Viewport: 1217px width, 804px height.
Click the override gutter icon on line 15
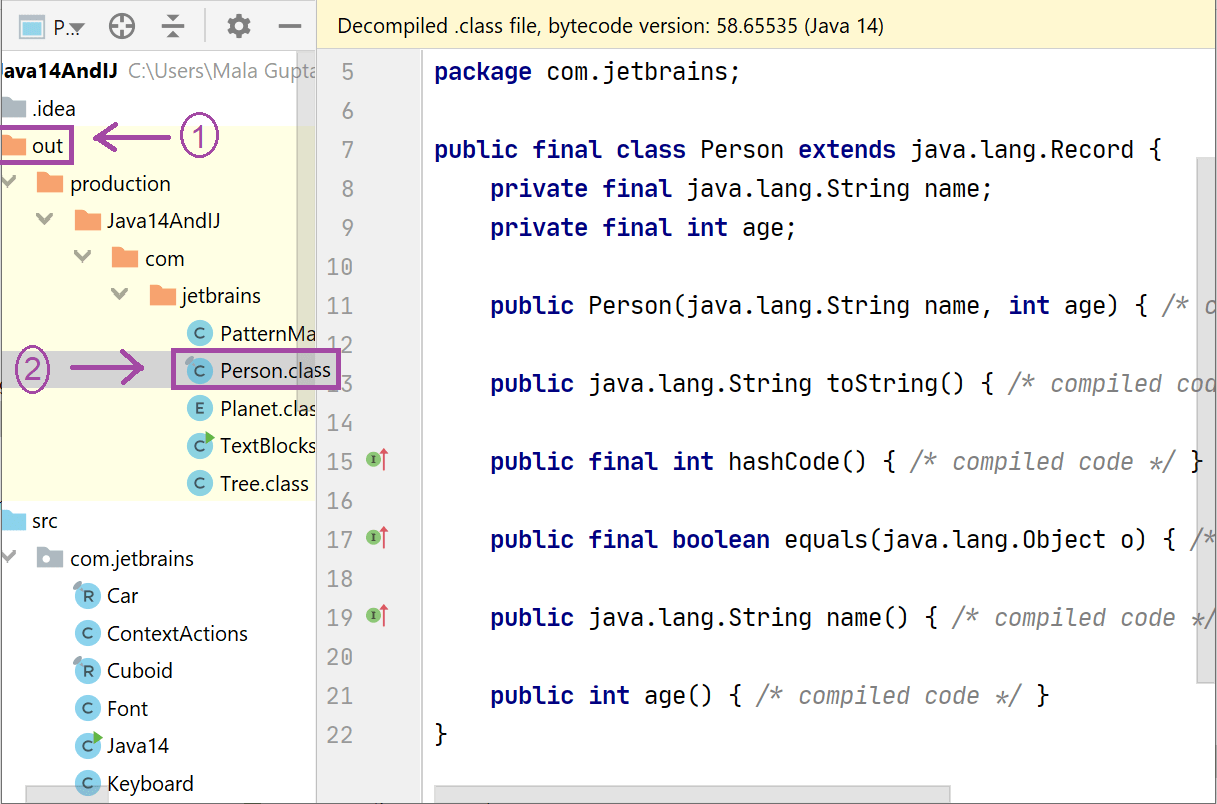tap(377, 460)
